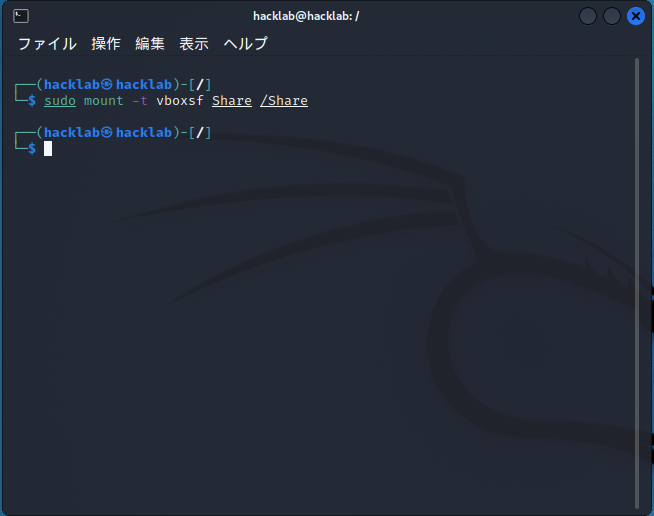The image size is (654, 516).
Task: Close the terminal with the blue X button
Action: pyautogui.click(x=636, y=16)
